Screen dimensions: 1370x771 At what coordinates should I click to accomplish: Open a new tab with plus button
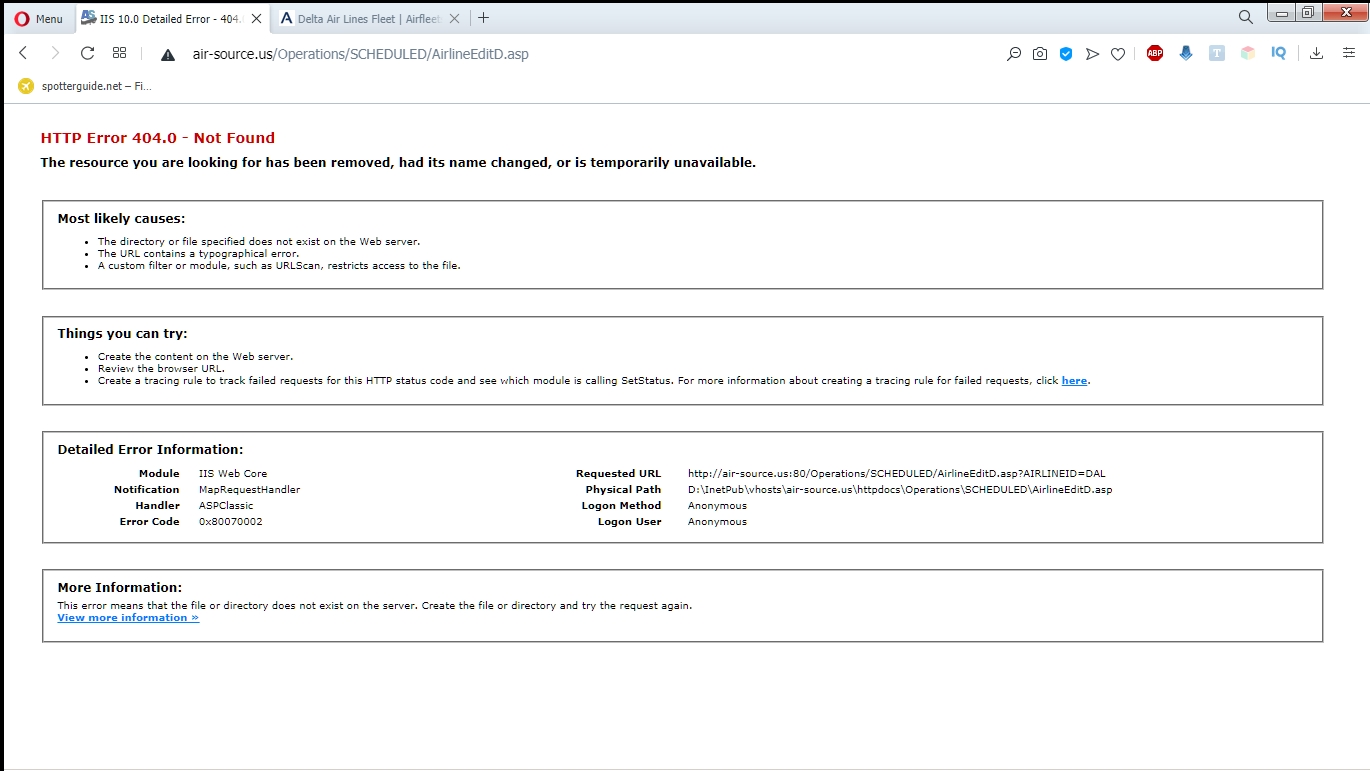(484, 18)
